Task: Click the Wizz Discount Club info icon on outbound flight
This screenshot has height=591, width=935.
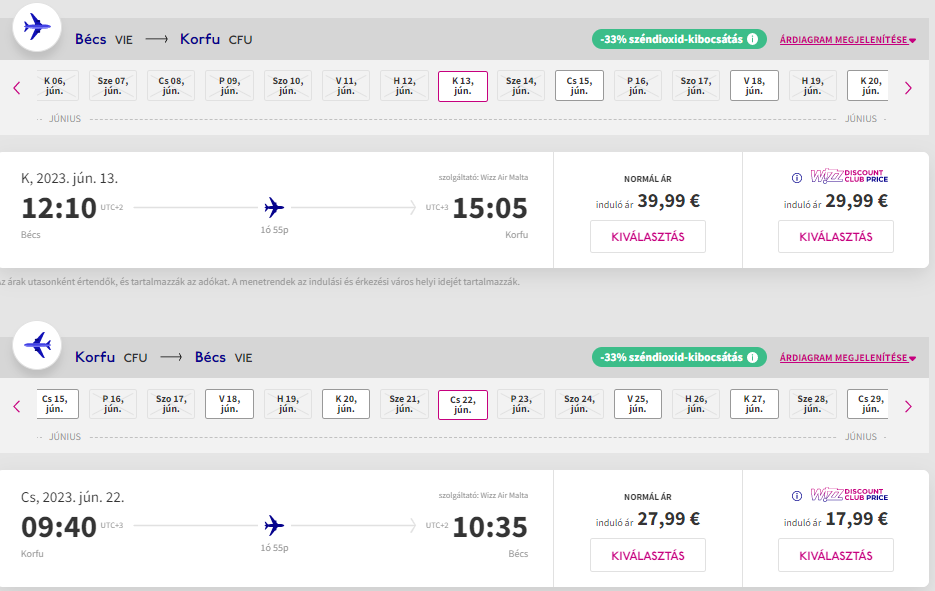Action: pos(797,178)
